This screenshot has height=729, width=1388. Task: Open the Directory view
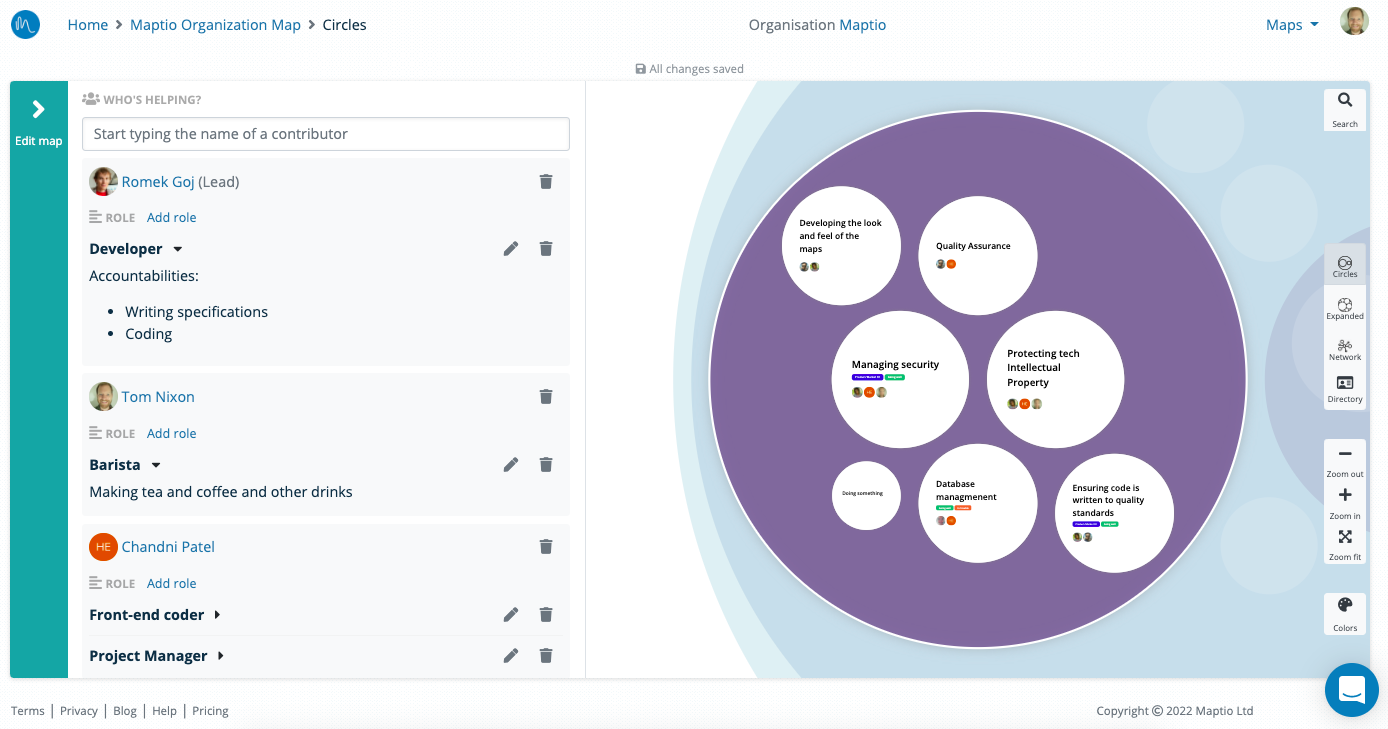pyautogui.click(x=1344, y=389)
